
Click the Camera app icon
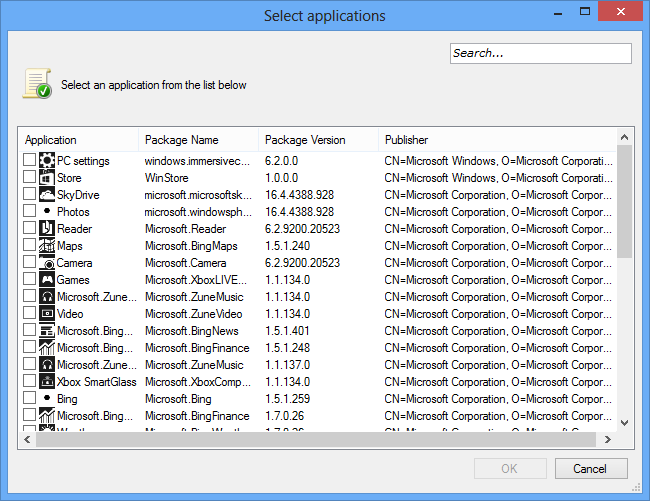coord(46,263)
